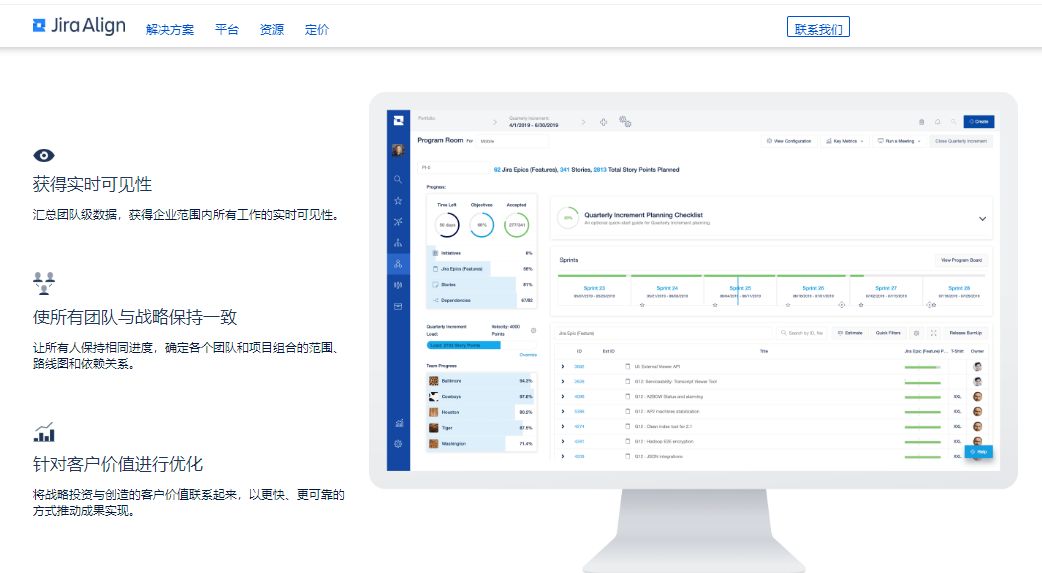1042x573 pixels.
Task: Select the Houston team progress row
Action: pyautogui.click(x=480, y=412)
